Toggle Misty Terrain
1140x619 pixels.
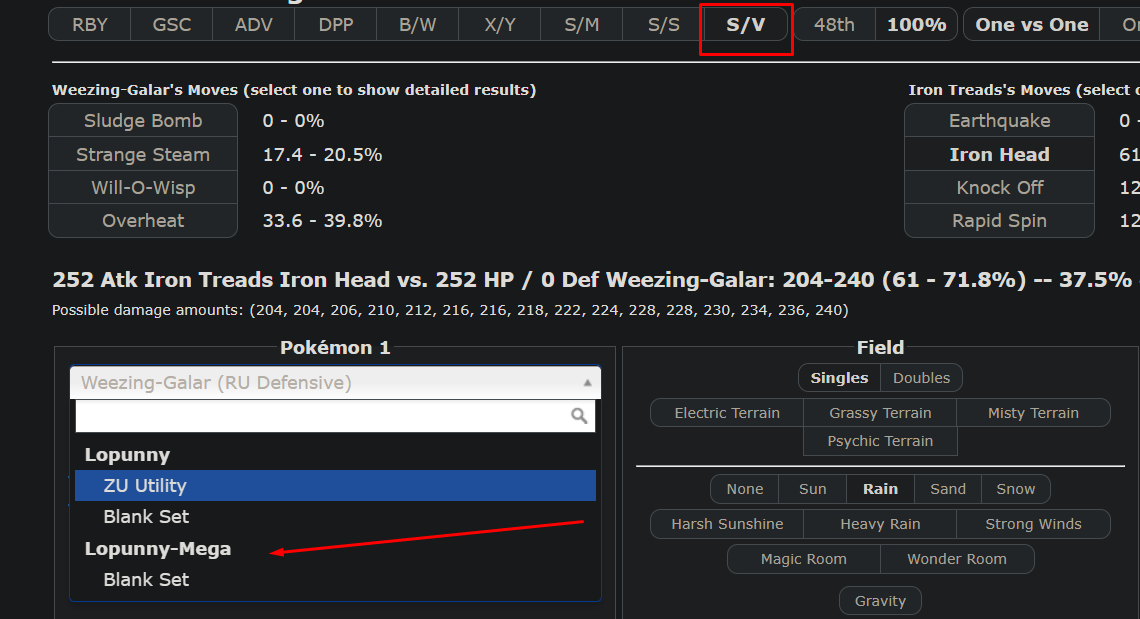(1033, 413)
